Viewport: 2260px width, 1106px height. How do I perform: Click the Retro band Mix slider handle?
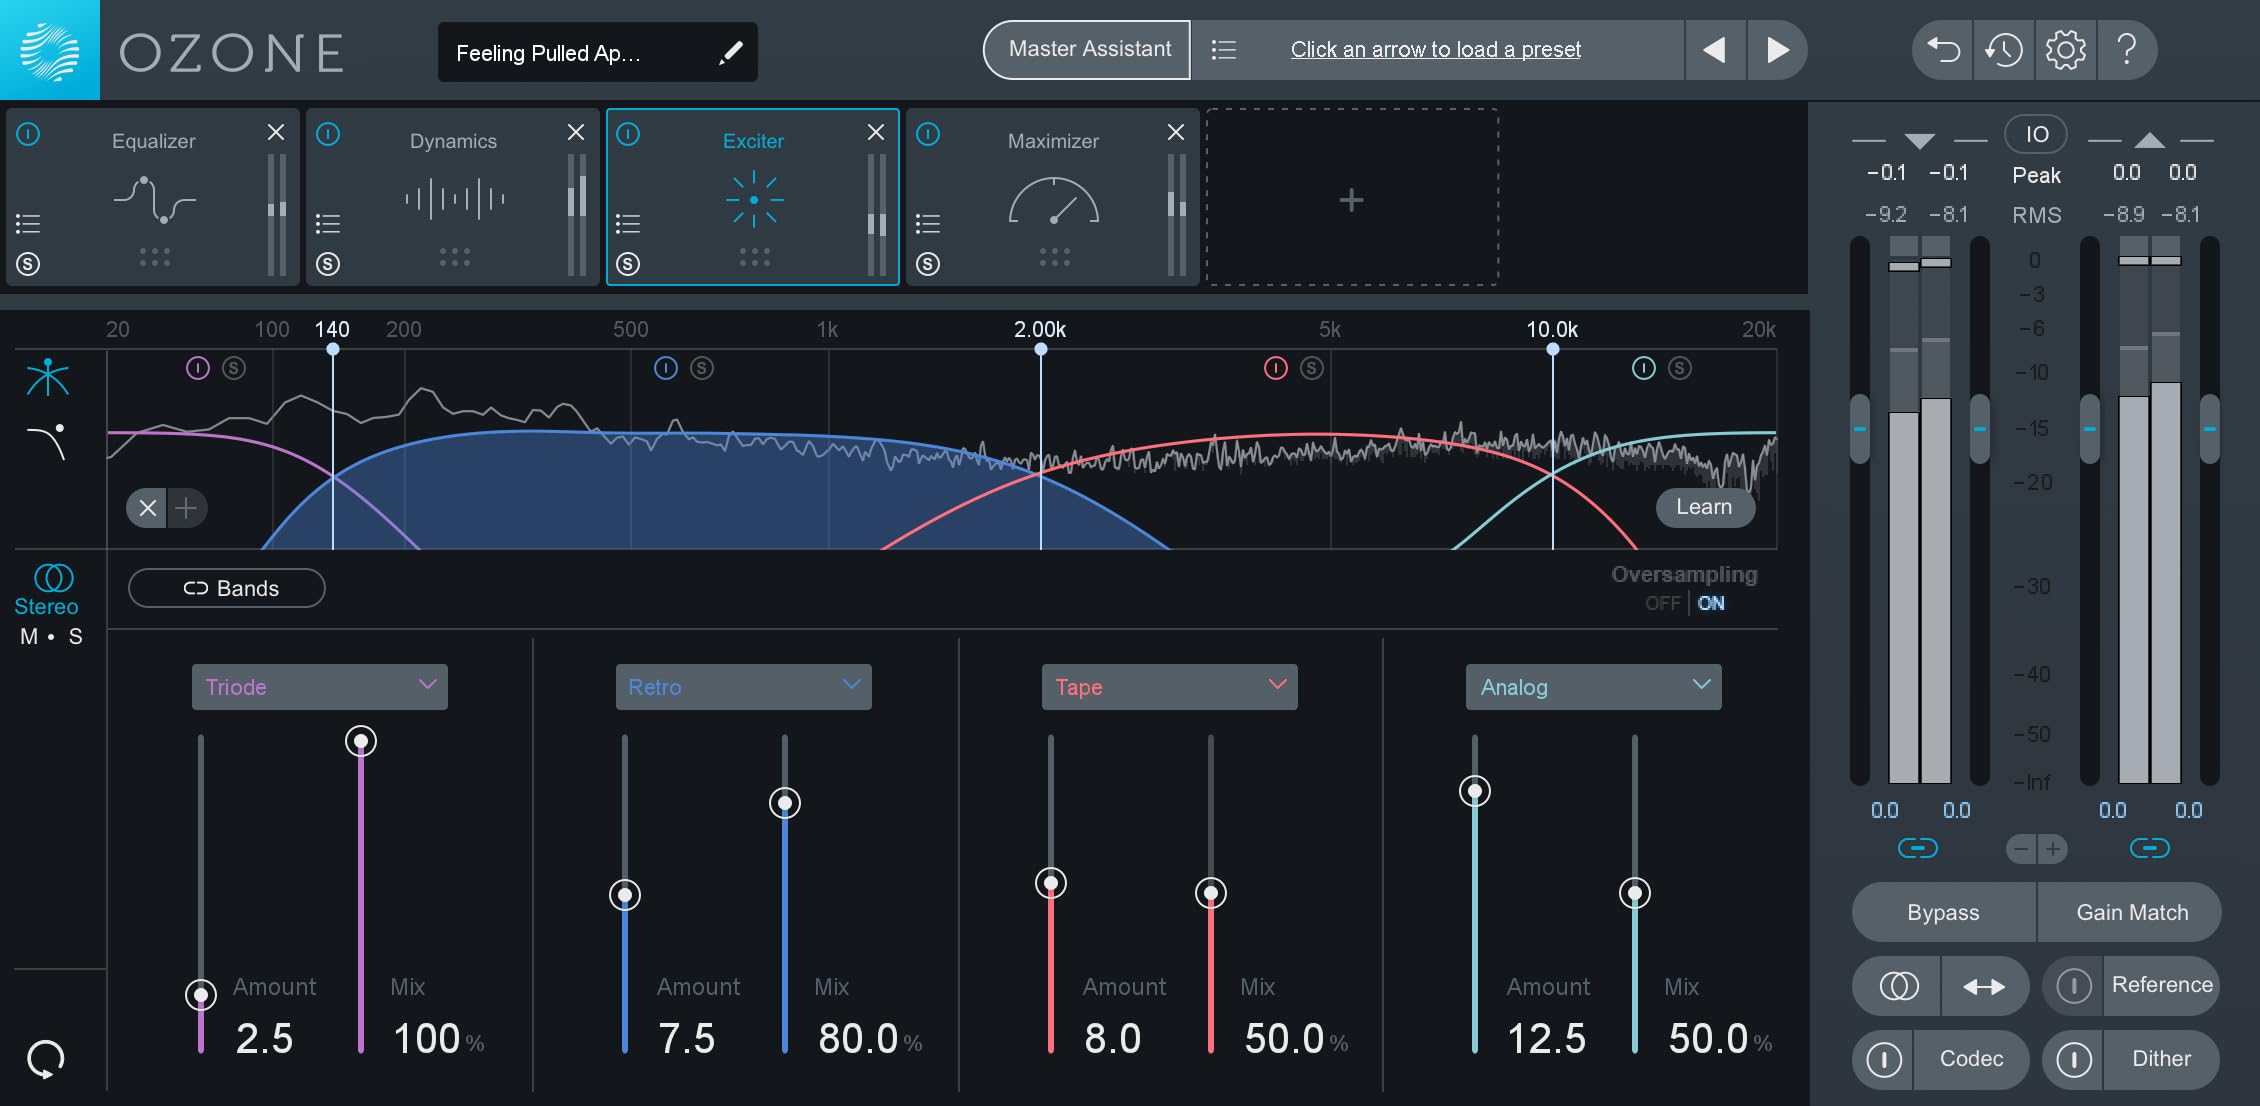(x=785, y=803)
